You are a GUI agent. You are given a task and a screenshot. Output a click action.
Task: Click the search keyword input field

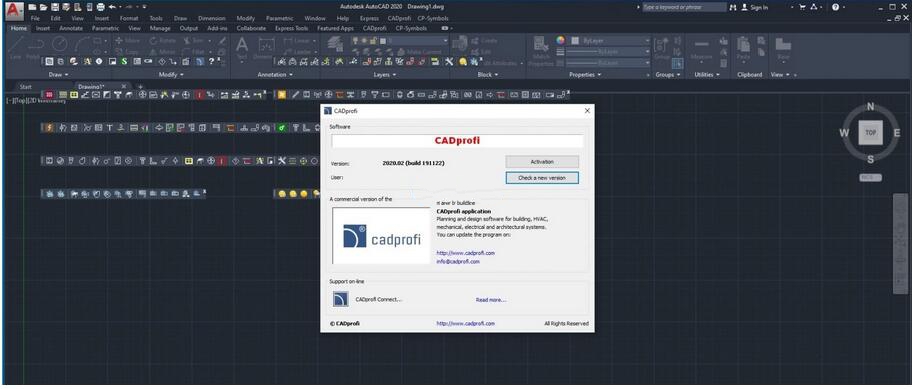pos(684,7)
